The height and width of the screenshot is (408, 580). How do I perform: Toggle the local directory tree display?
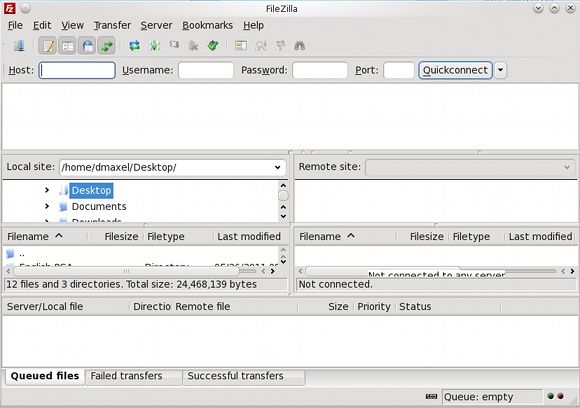(67, 46)
